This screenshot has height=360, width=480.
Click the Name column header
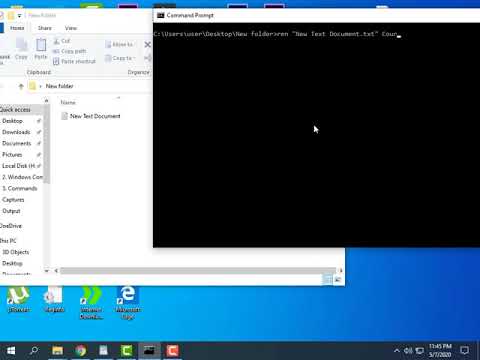68,102
